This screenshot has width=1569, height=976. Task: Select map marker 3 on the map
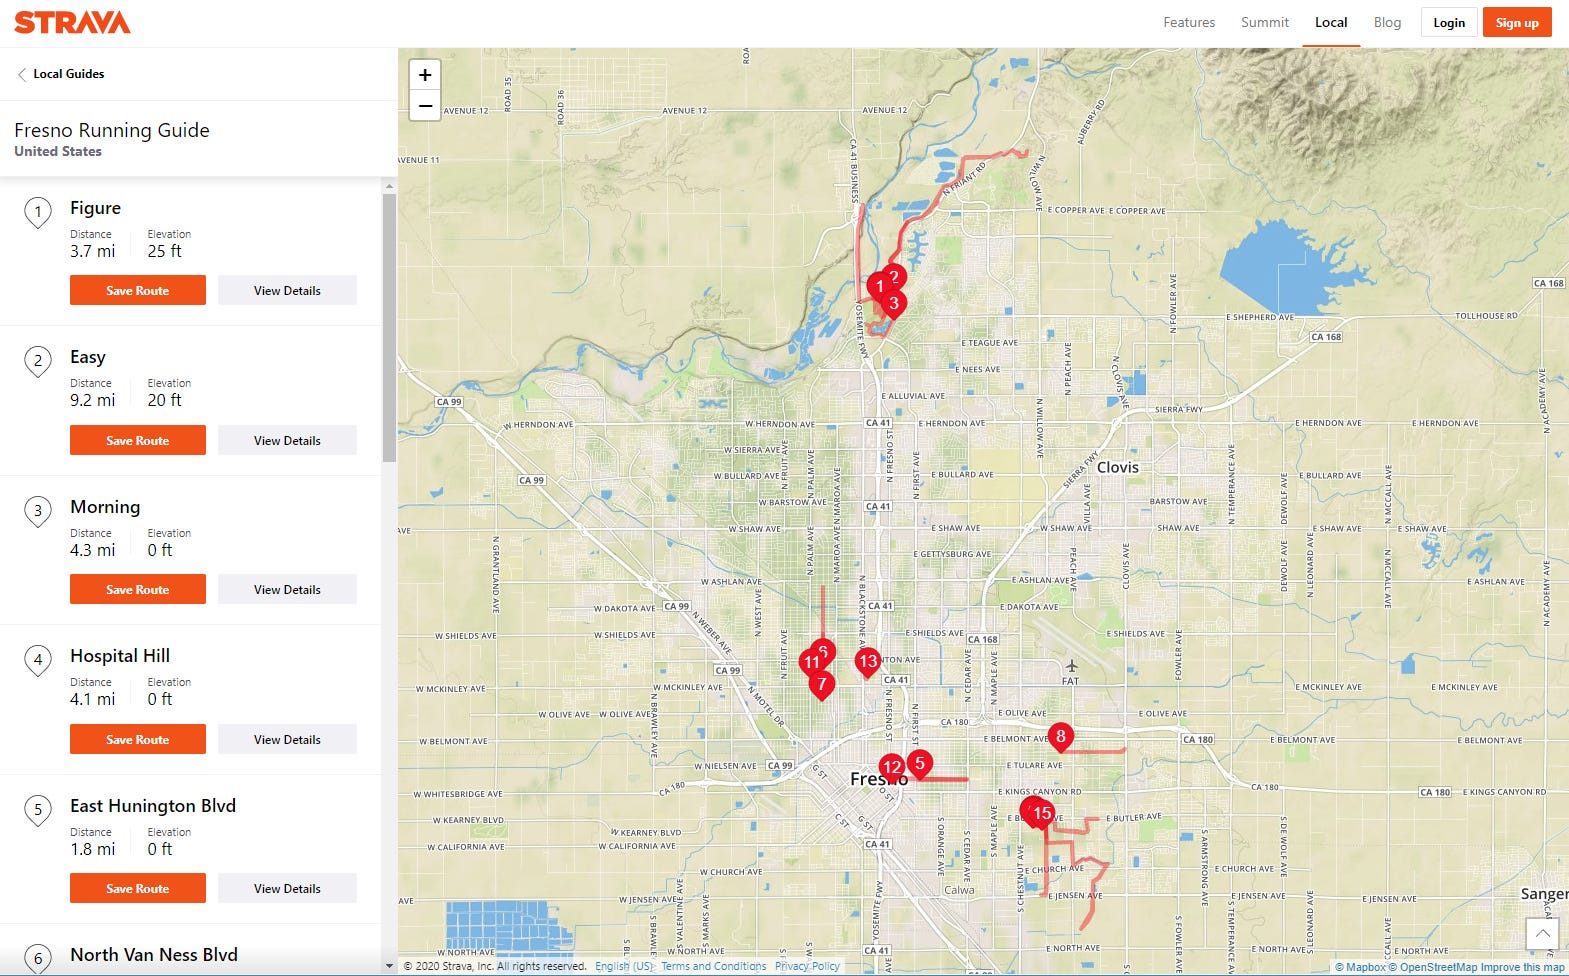click(894, 304)
